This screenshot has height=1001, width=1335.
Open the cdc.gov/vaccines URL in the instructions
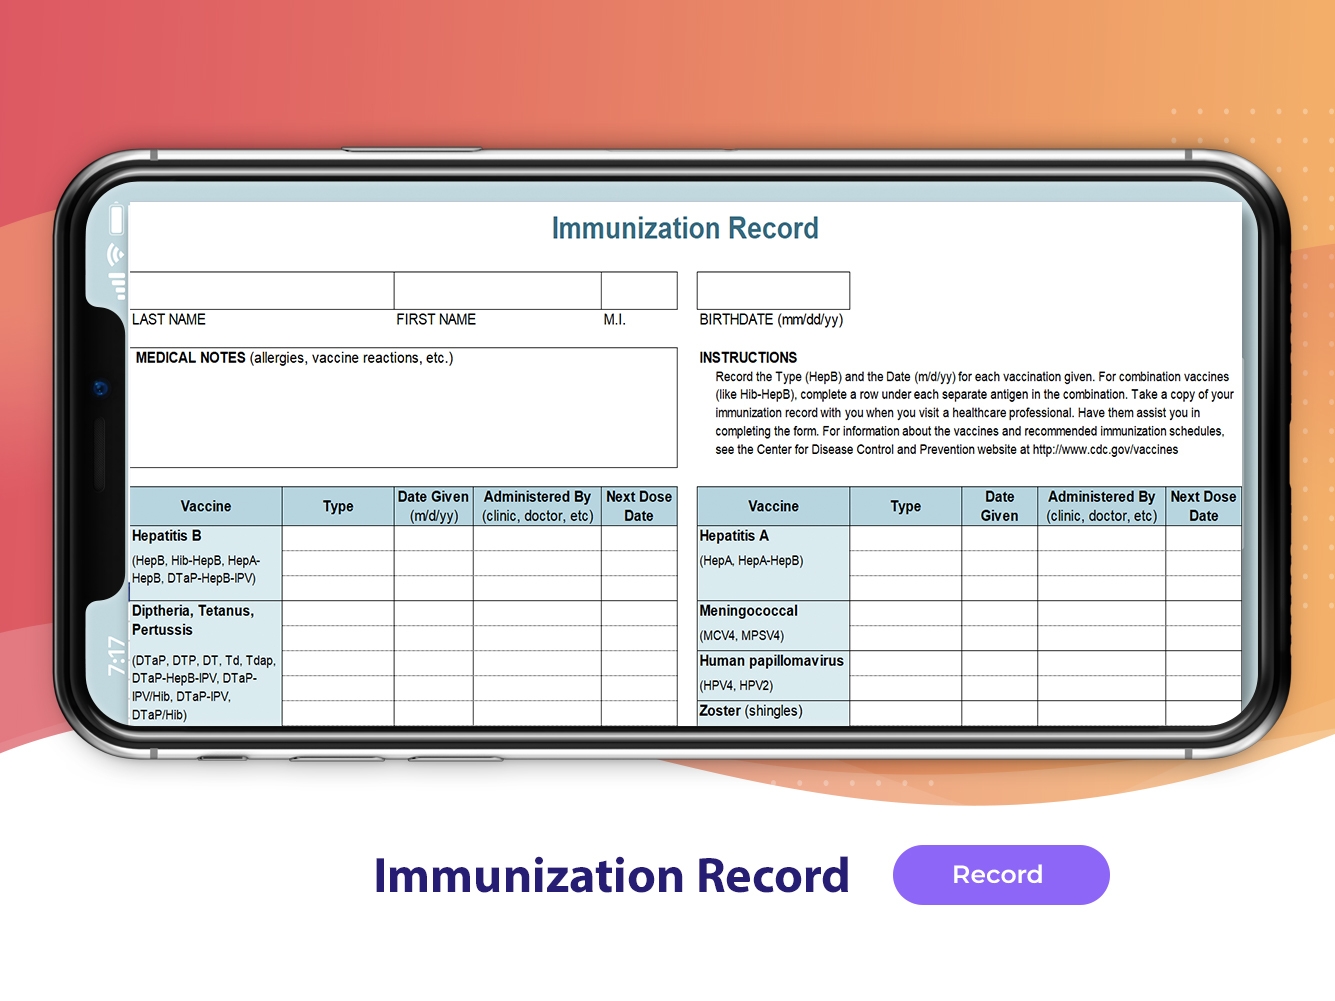tap(1105, 450)
